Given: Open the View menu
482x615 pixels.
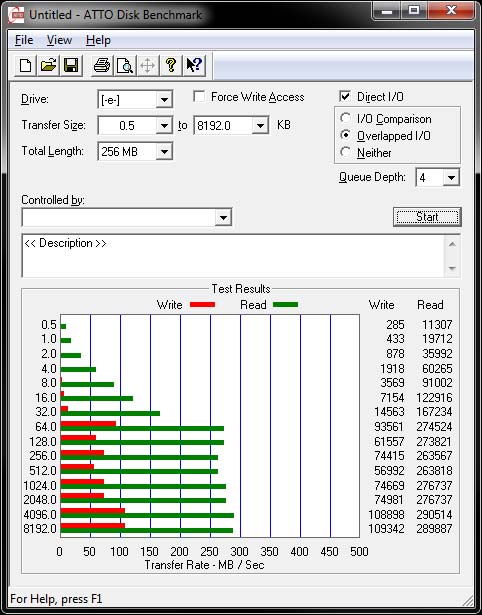Looking at the screenshot, I should [x=59, y=40].
